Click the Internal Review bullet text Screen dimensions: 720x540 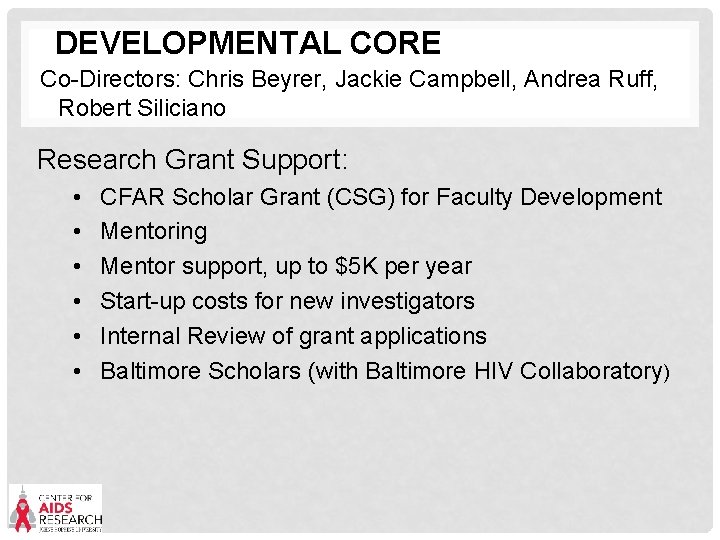293,336
